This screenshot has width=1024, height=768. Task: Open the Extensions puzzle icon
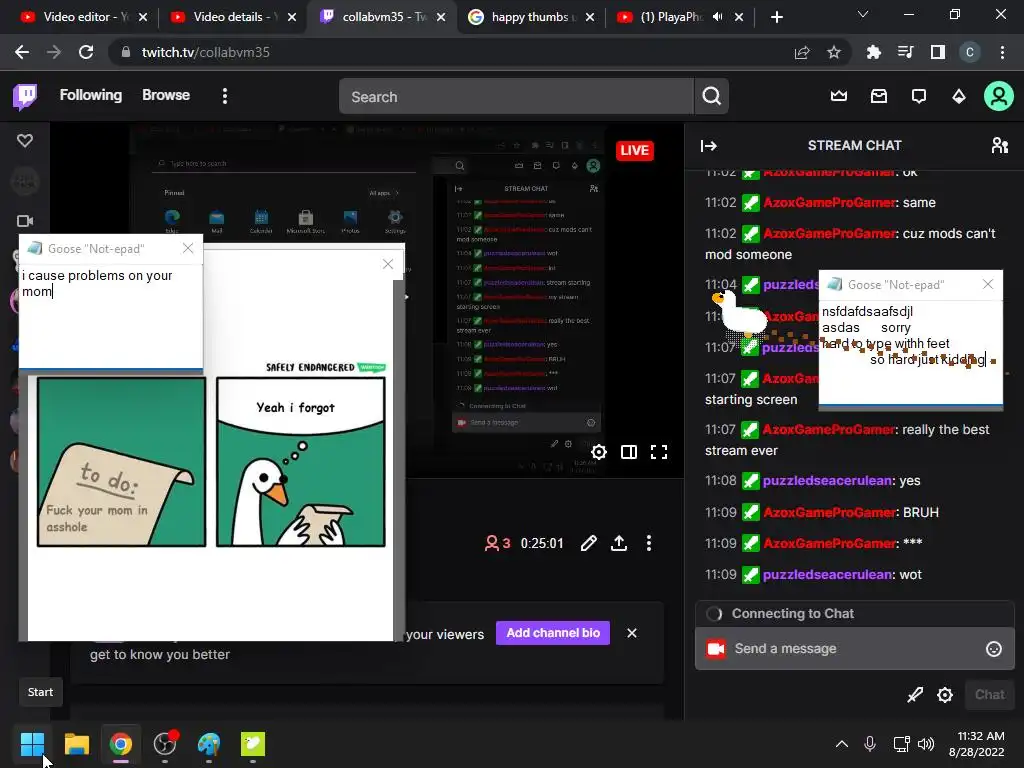pyautogui.click(x=873, y=52)
